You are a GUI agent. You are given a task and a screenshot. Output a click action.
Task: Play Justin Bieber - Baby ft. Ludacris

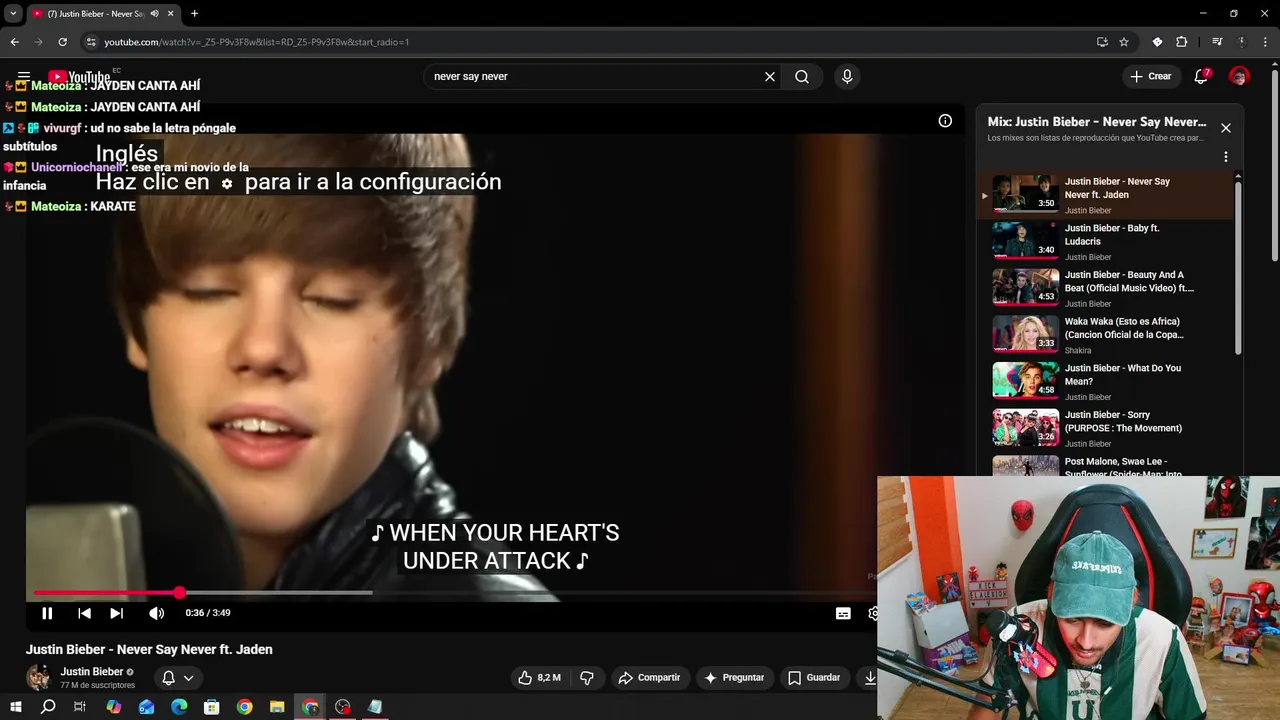1106,241
